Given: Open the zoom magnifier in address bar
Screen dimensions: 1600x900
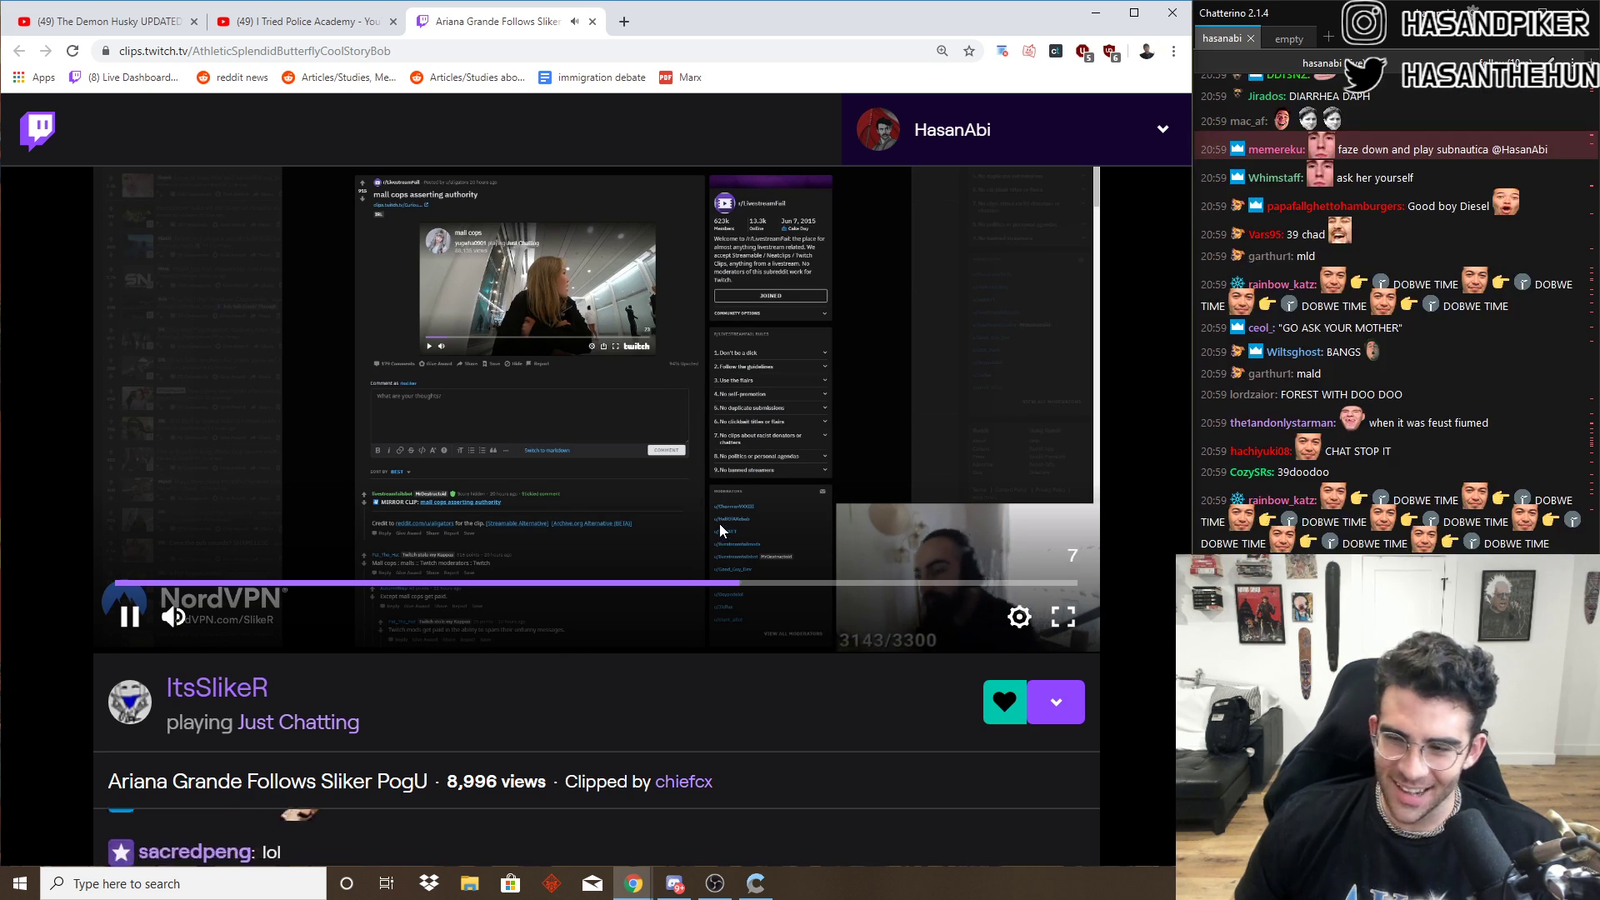Looking at the screenshot, I should pyautogui.click(x=942, y=51).
